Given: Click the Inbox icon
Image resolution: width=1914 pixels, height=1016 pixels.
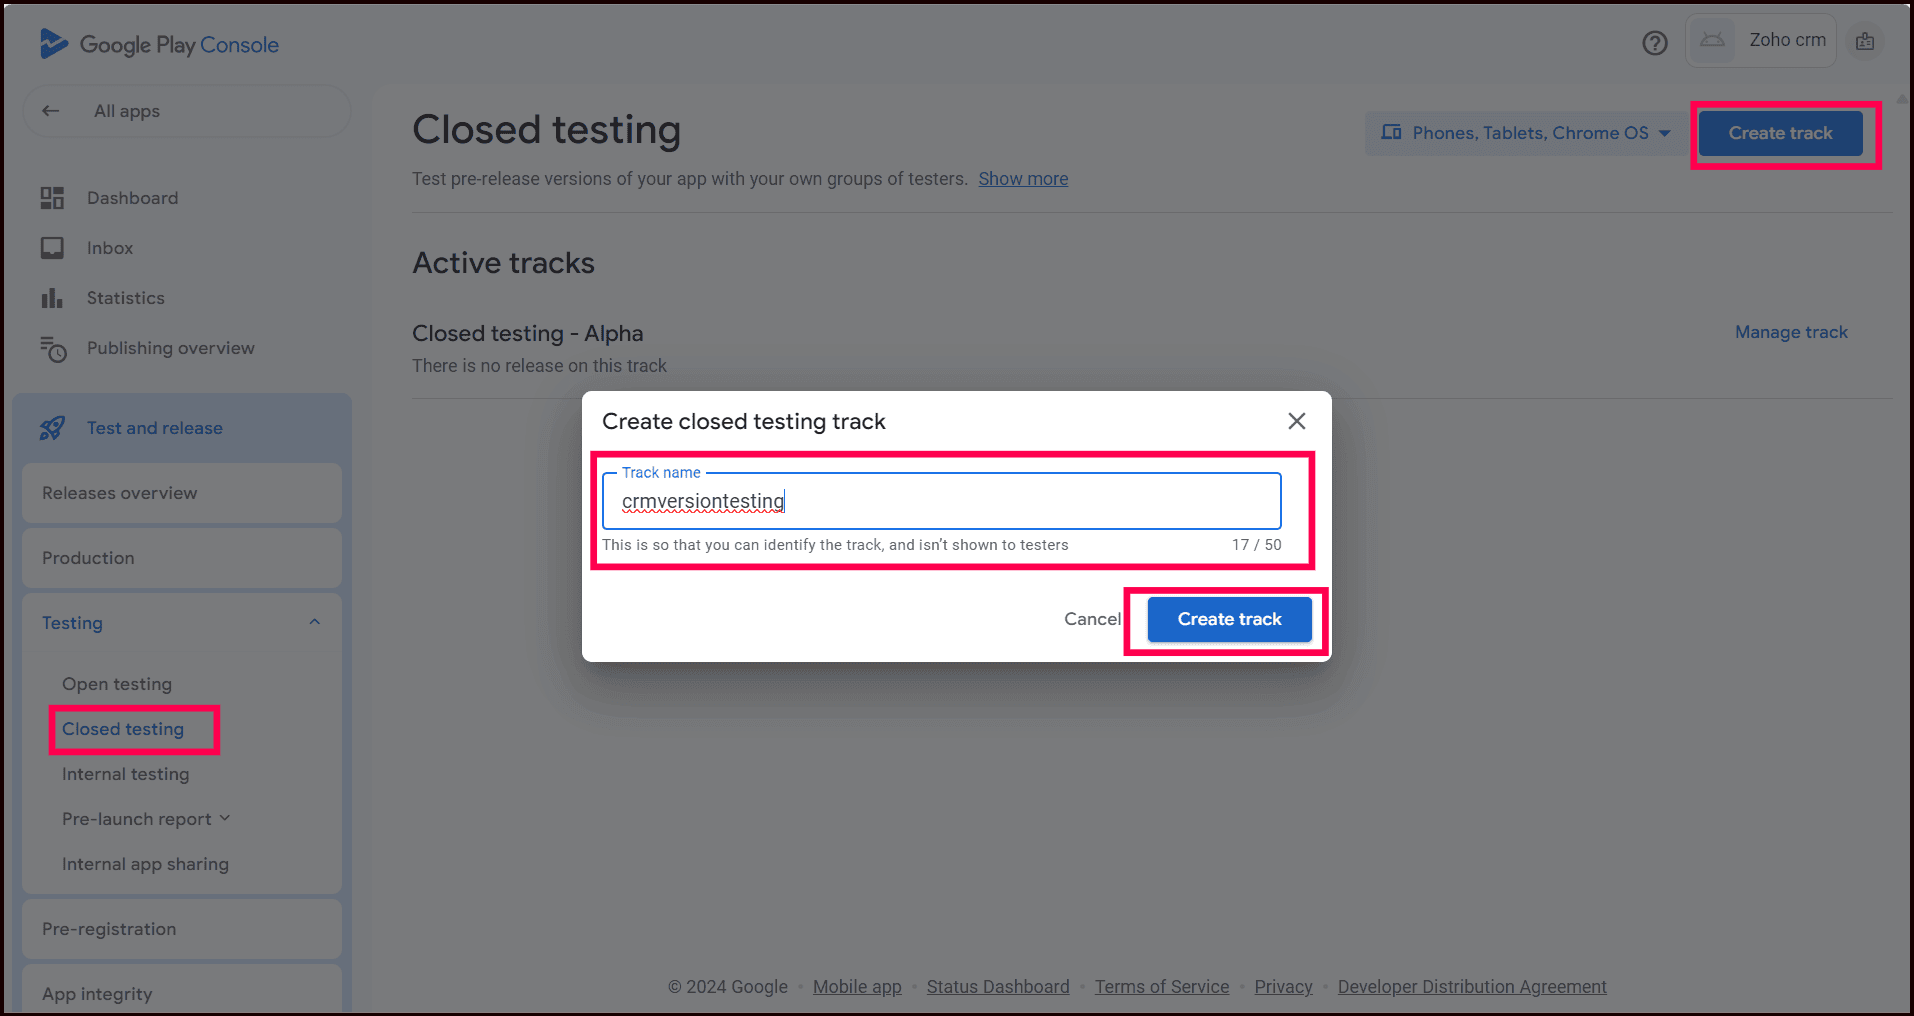Looking at the screenshot, I should pos(52,248).
